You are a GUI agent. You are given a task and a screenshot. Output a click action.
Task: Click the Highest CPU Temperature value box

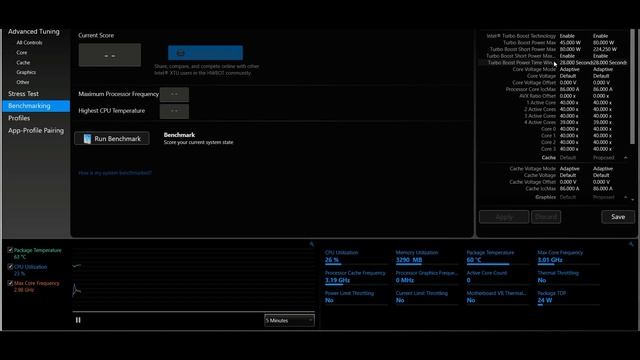pos(174,111)
